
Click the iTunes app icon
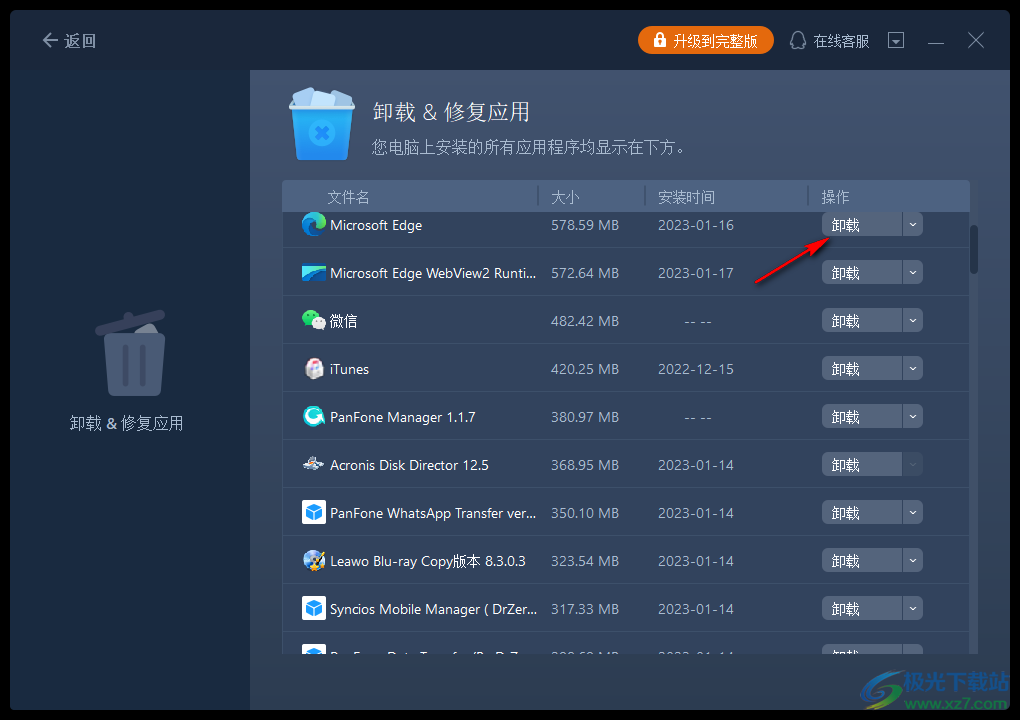click(x=314, y=369)
